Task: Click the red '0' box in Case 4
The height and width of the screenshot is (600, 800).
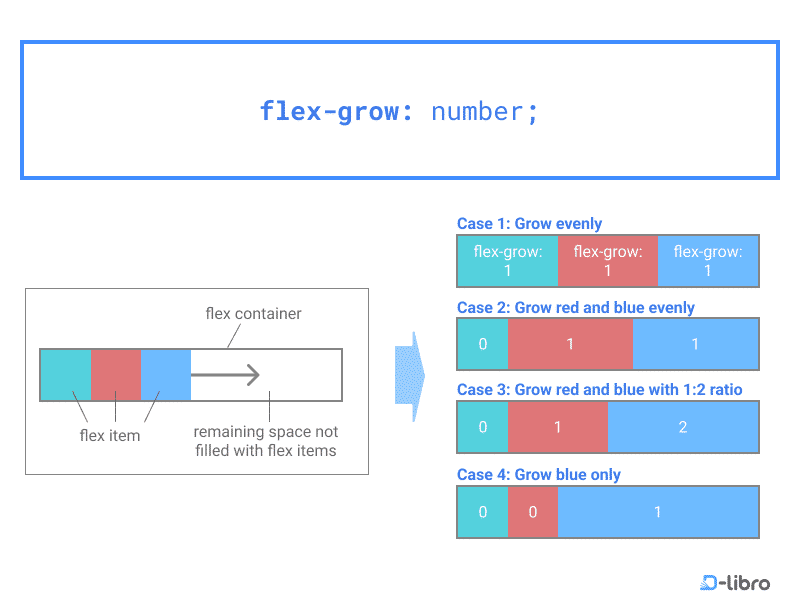Action: 533,512
